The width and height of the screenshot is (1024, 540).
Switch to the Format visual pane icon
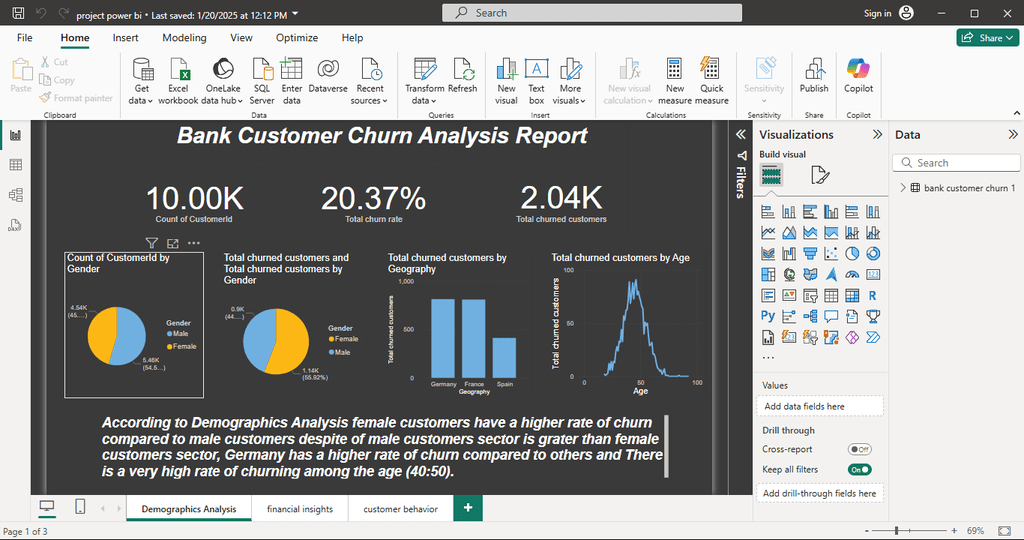pos(820,175)
